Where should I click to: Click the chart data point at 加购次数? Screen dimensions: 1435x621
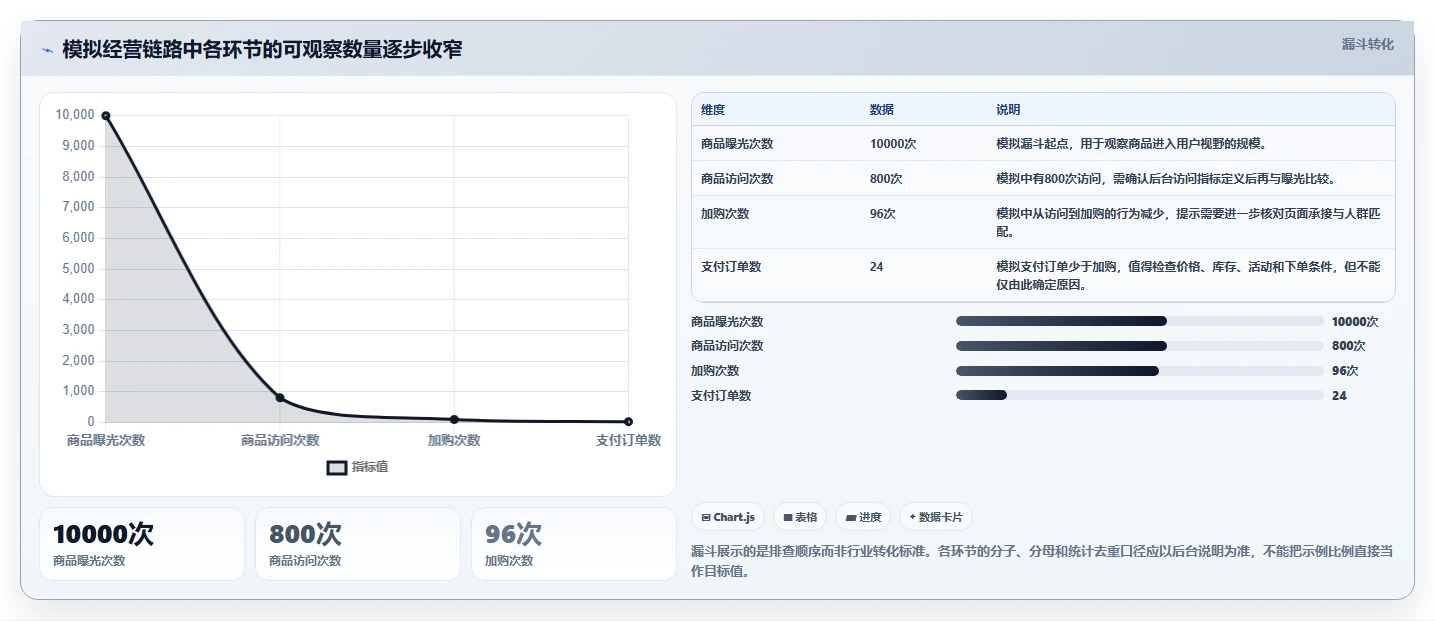tap(454, 419)
